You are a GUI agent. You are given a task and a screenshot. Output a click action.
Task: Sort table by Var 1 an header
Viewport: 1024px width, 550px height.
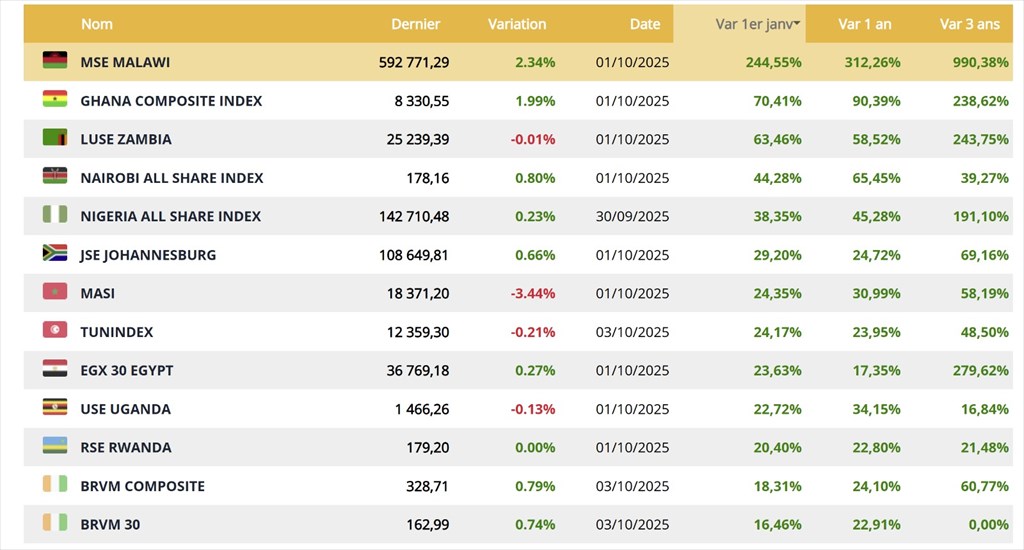pos(864,24)
